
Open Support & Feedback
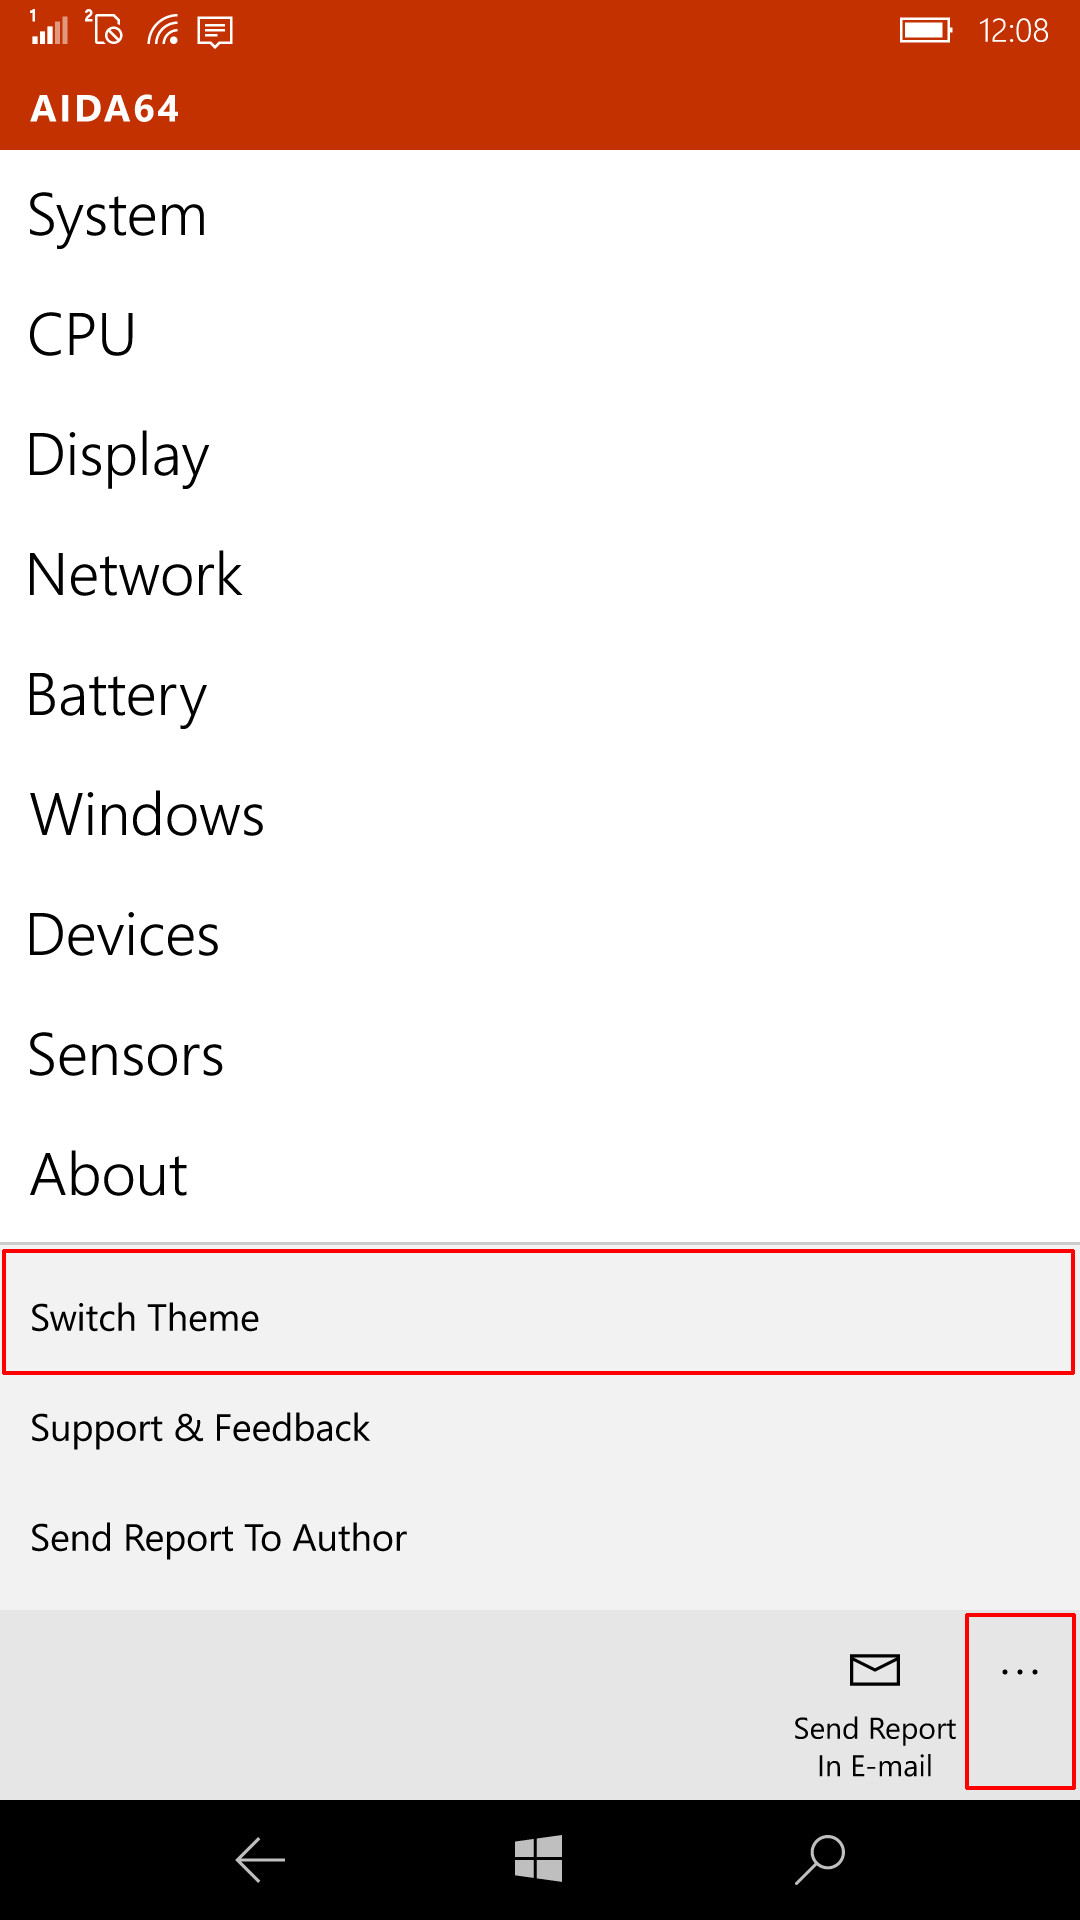pyautogui.click(x=200, y=1428)
